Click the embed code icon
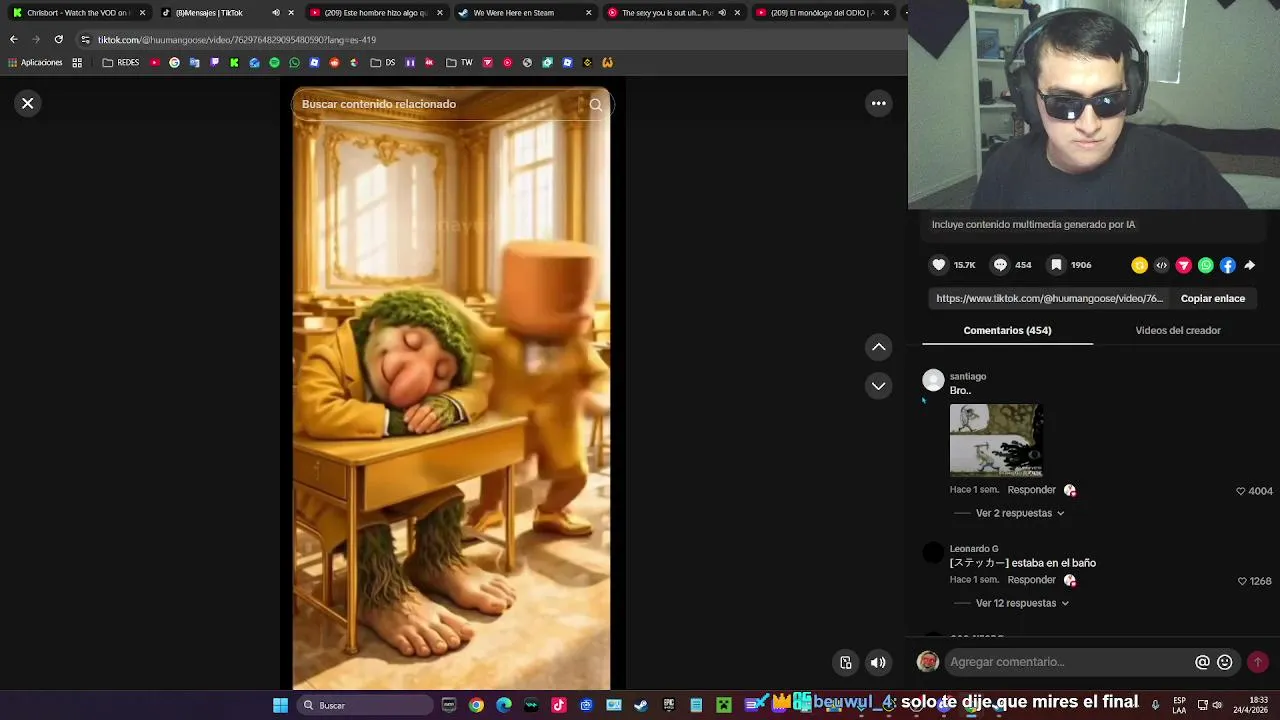Image resolution: width=1280 pixels, height=720 pixels. (x=1161, y=265)
